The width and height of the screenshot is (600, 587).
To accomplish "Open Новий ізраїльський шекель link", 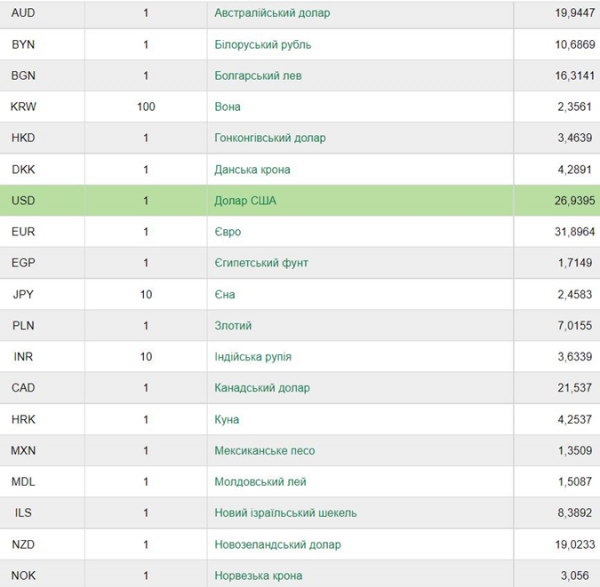I will pos(285,513).
